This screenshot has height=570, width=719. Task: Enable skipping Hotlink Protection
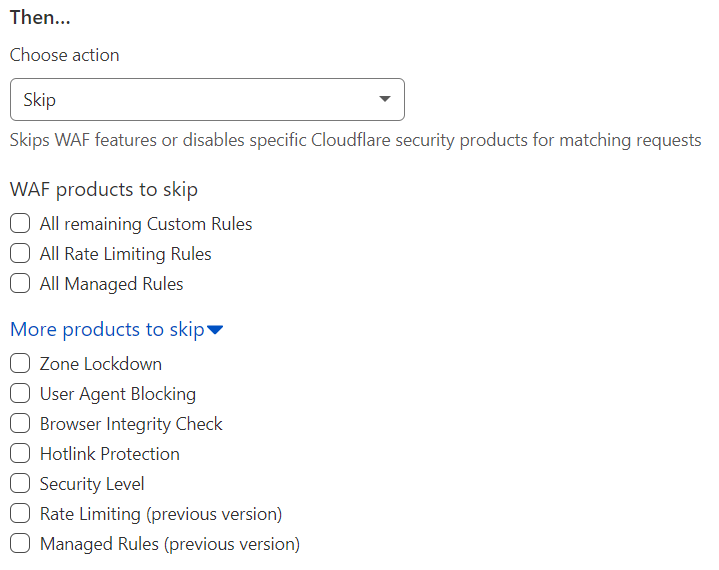(x=20, y=454)
